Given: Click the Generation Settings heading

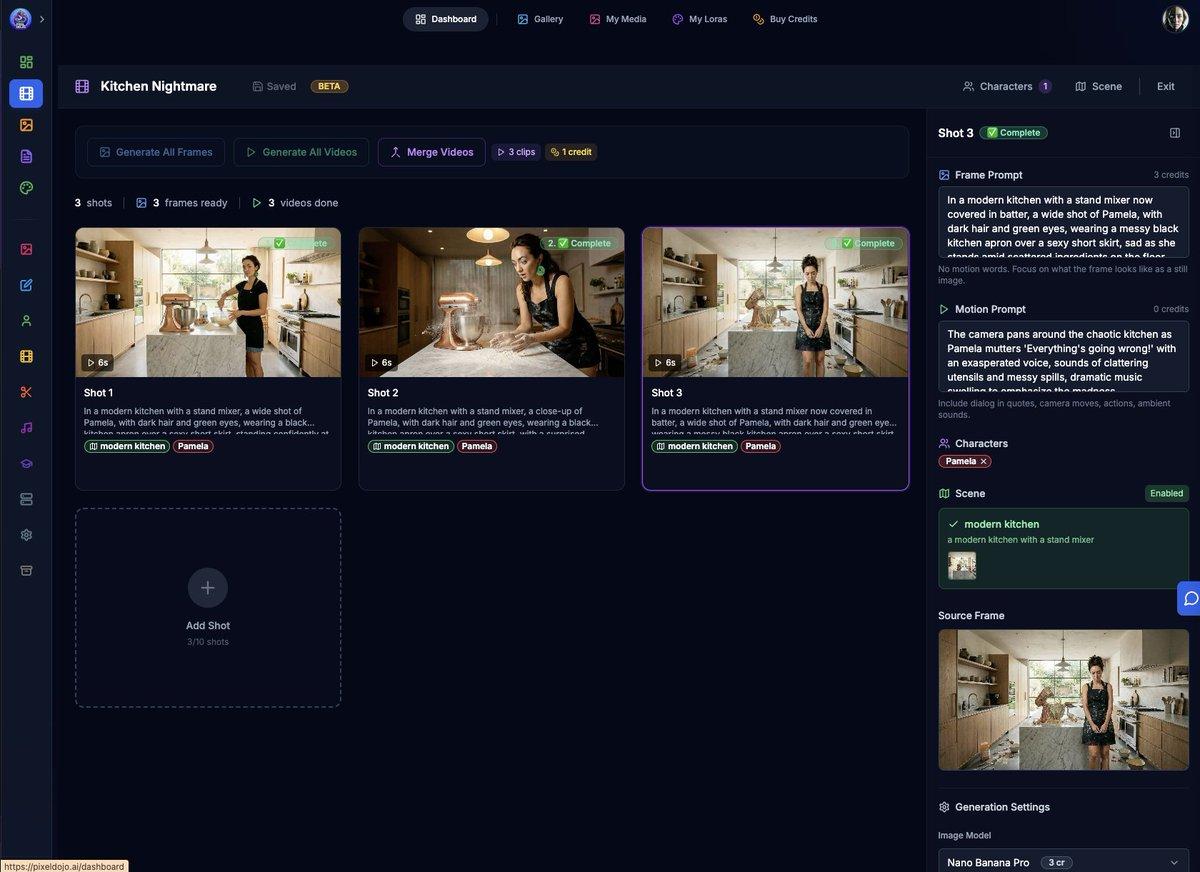Looking at the screenshot, I should (x=1002, y=807).
